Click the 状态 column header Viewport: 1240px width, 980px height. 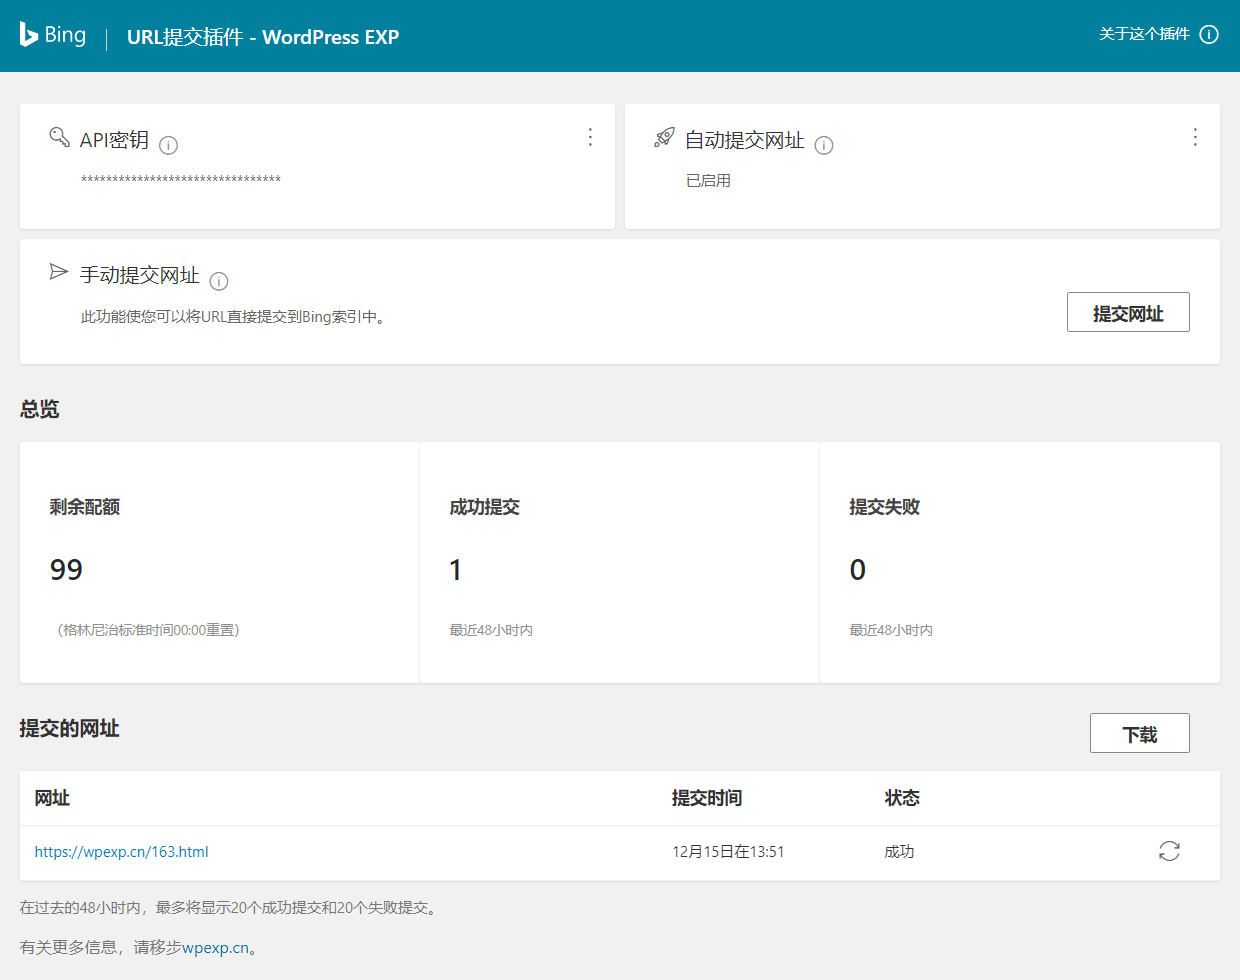point(902,798)
